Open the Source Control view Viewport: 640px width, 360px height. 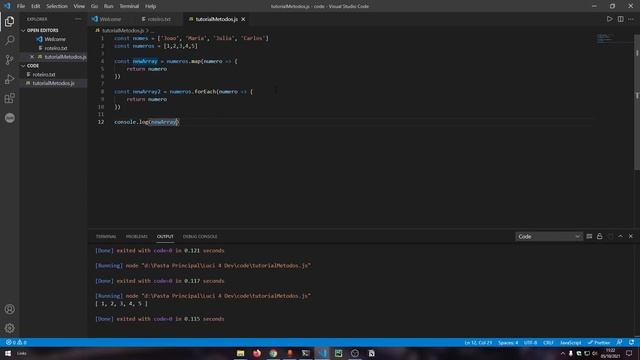pos(9,60)
